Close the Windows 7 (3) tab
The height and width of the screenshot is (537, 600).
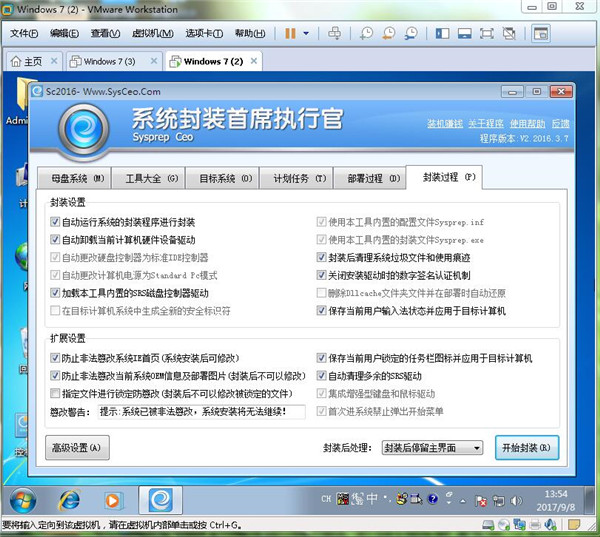pyautogui.click(x=154, y=61)
